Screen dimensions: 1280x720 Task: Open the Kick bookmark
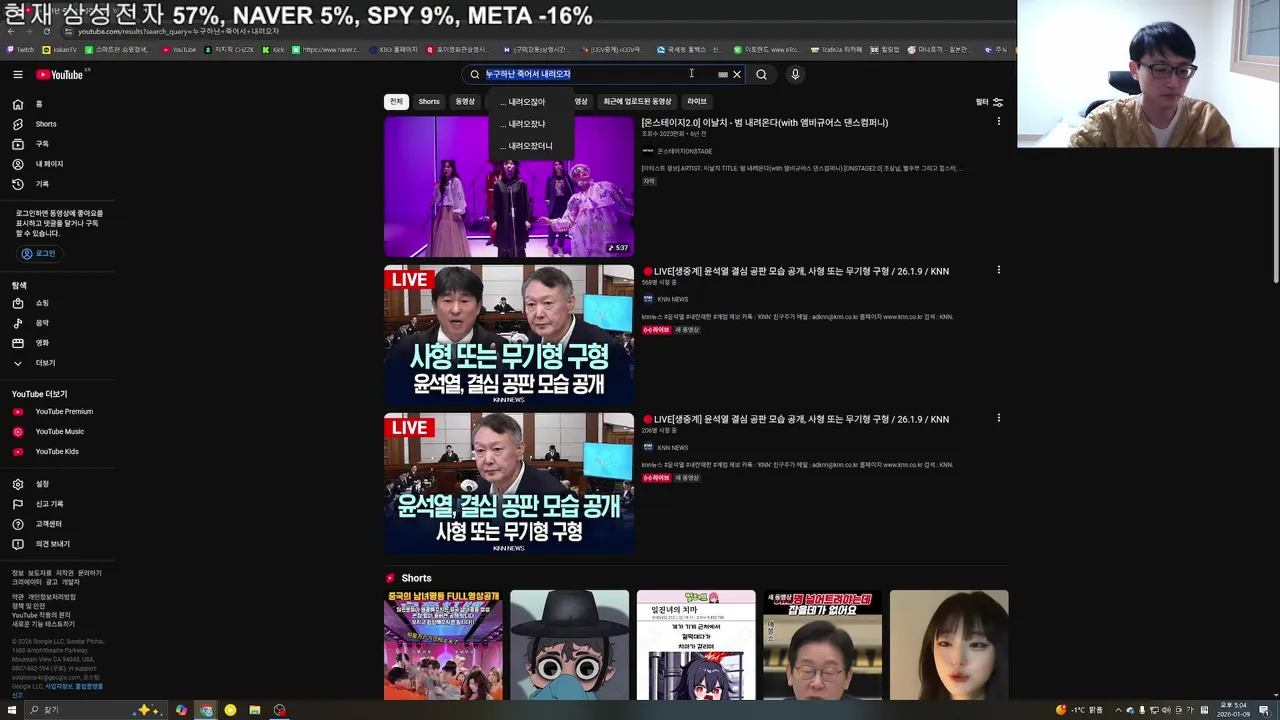pyautogui.click(x=273, y=49)
